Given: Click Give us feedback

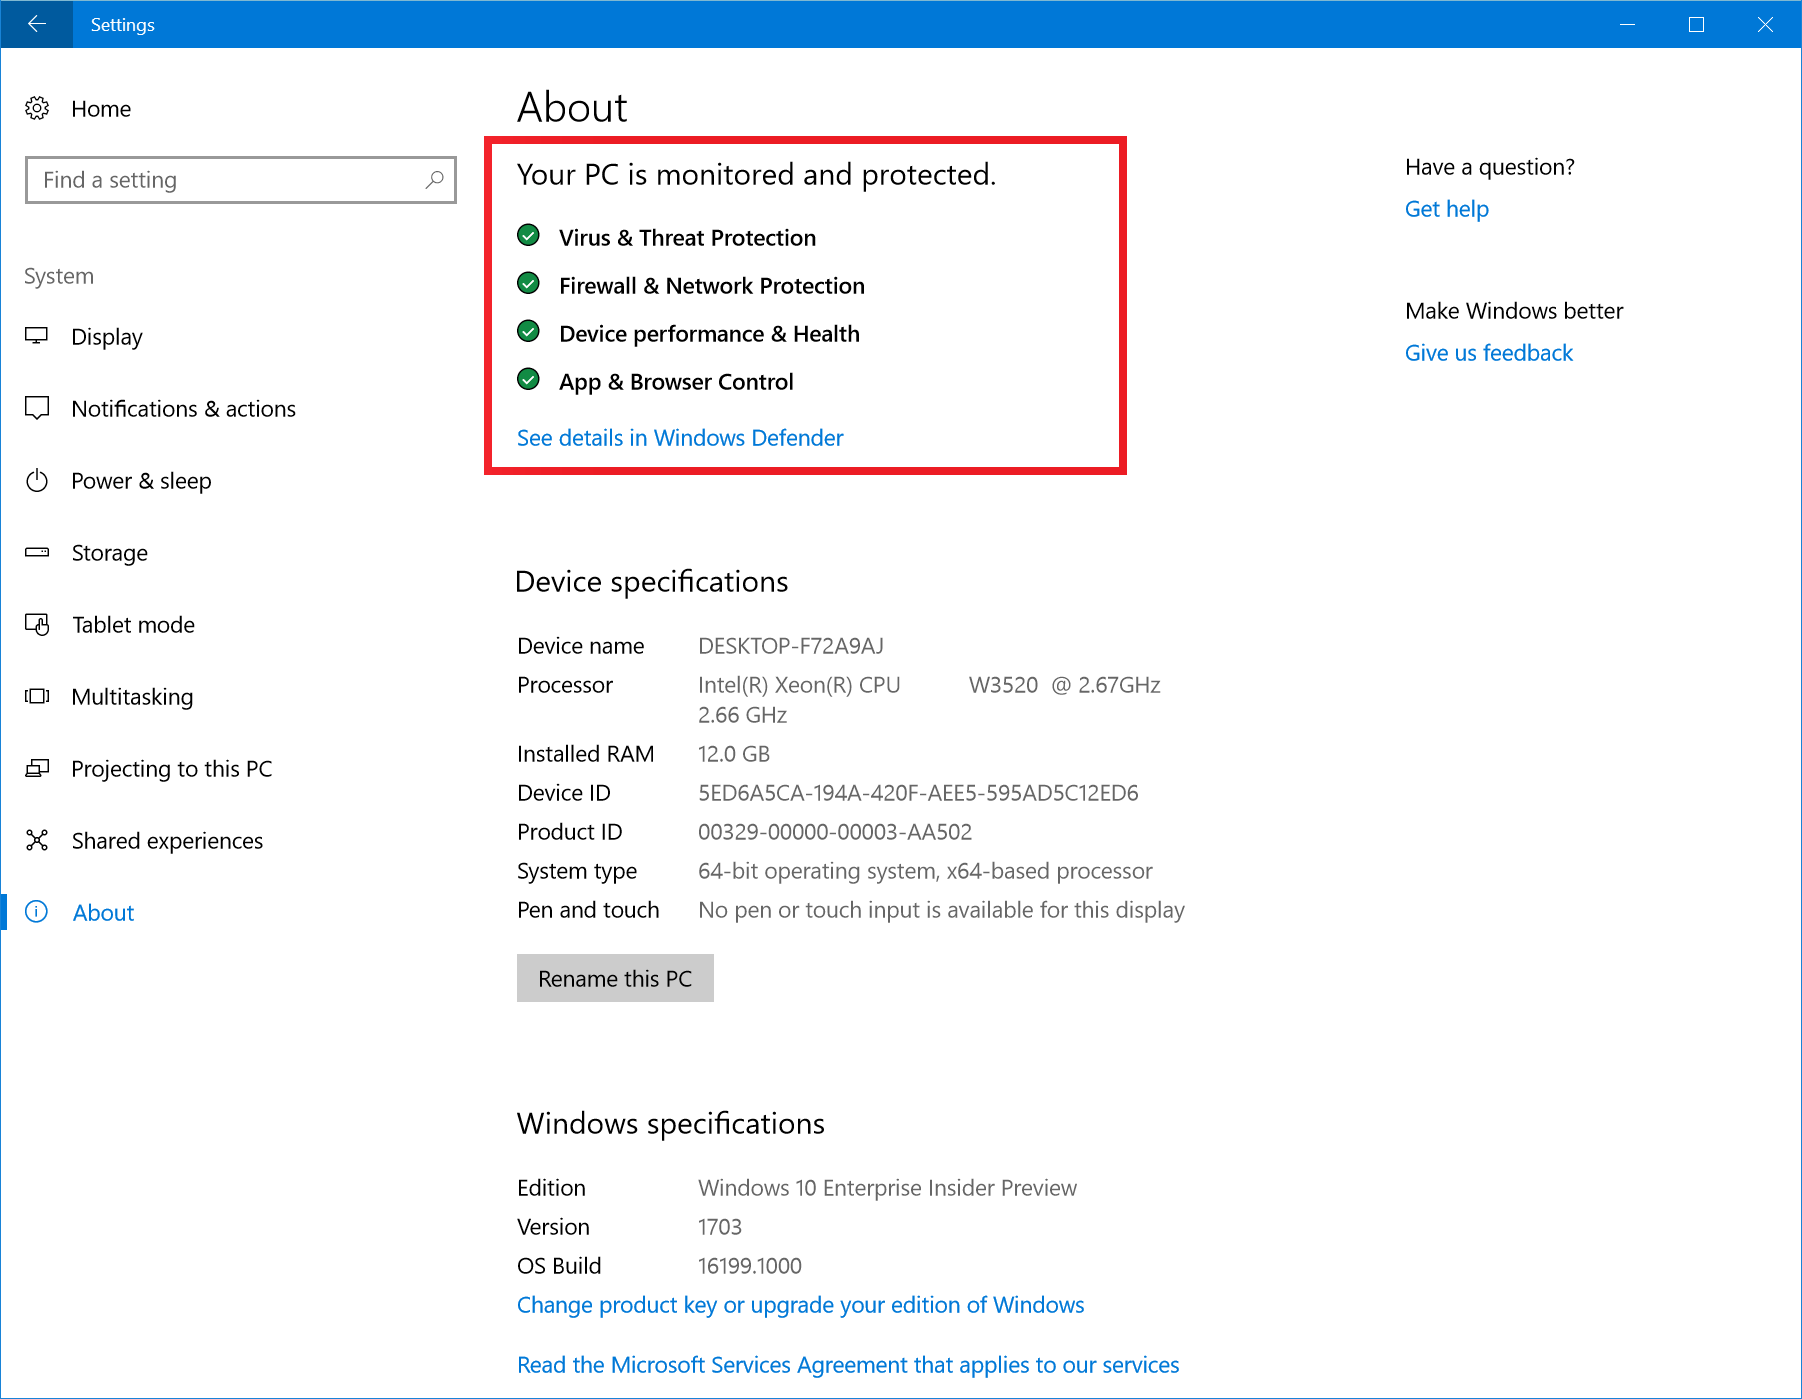Looking at the screenshot, I should [x=1488, y=352].
